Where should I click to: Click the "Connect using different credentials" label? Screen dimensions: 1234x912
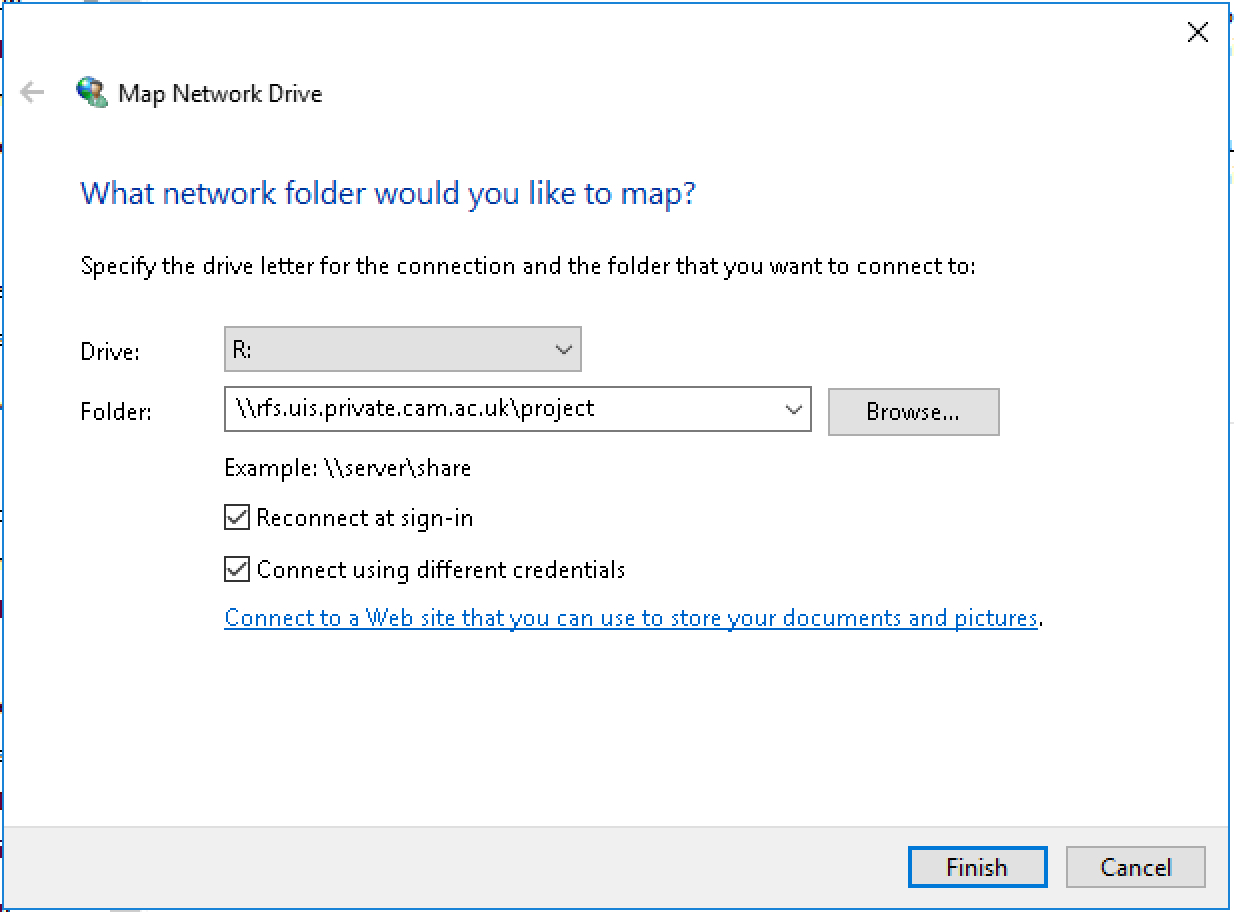coord(441,570)
